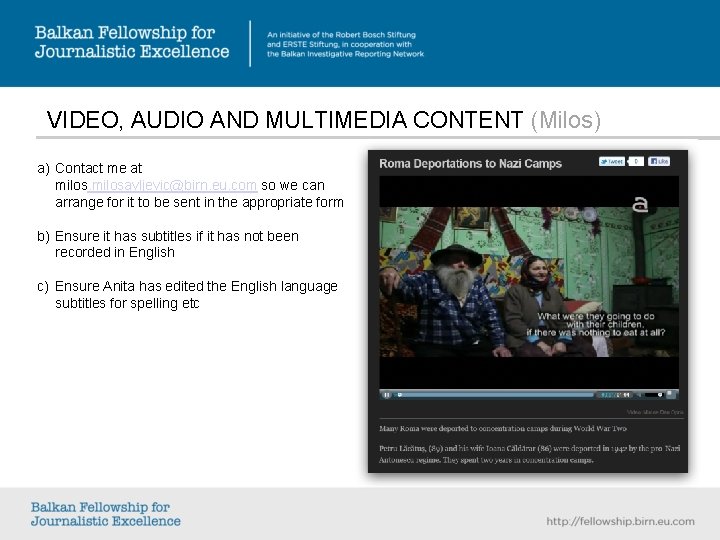Click the video time counter display
The image size is (720, 540).
click(615, 395)
